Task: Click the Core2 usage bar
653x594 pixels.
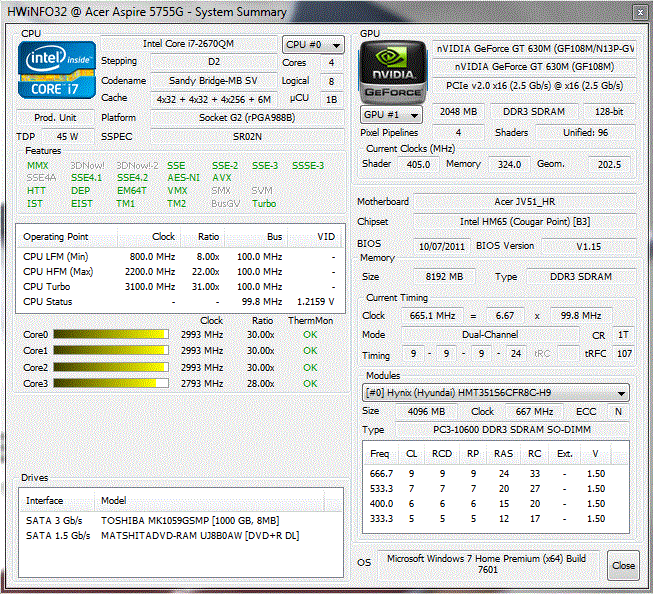Action: tap(111, 367)
